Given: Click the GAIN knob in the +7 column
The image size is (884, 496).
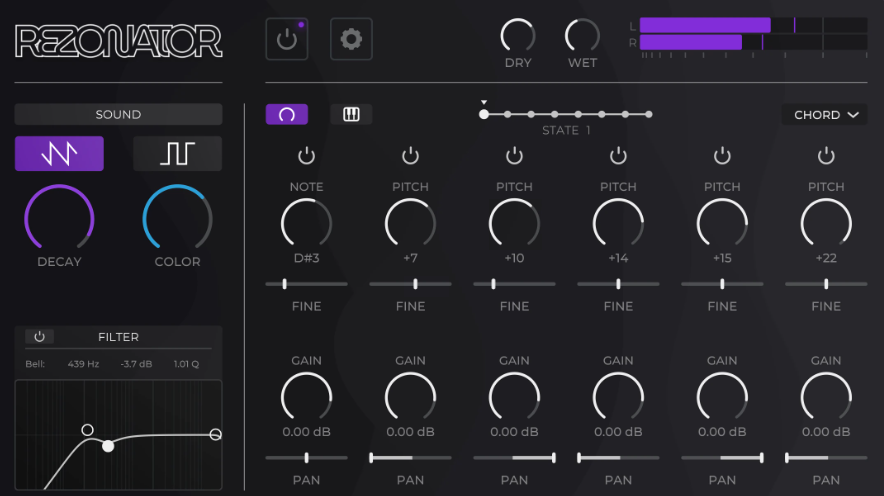Looking at the screenshot, I should 410,397.
